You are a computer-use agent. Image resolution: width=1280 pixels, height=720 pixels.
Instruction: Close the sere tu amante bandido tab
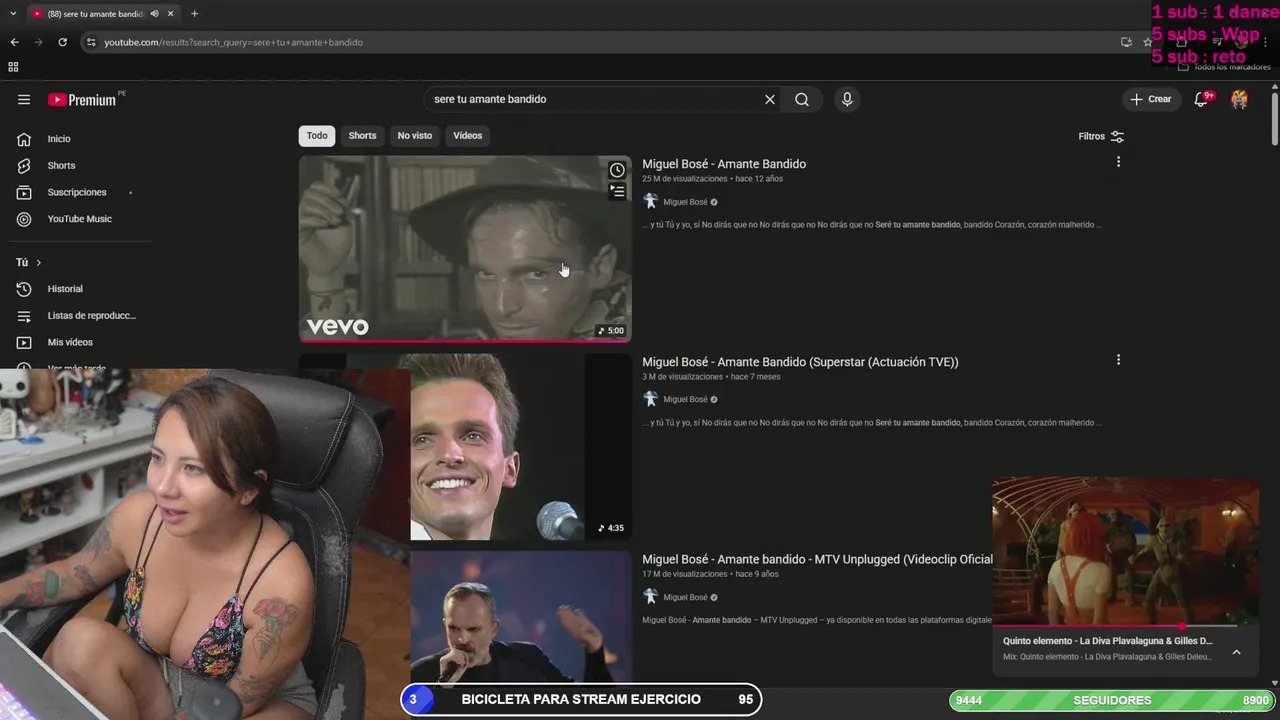coord(170,14)
